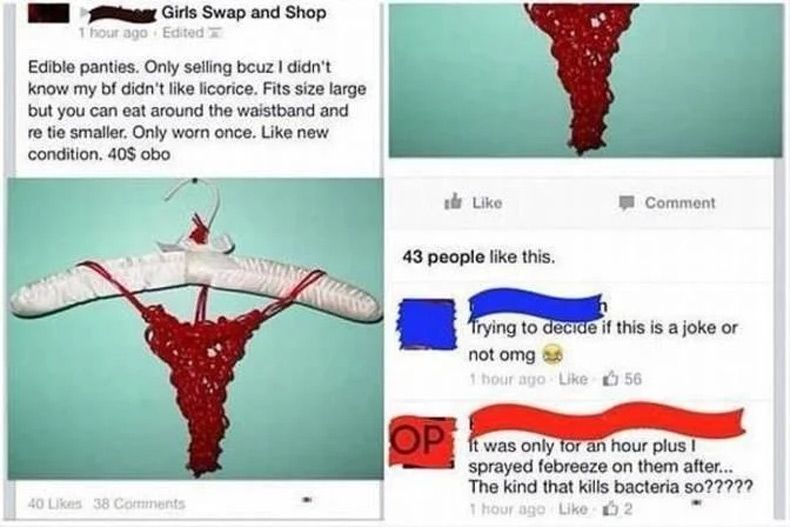The height and width of the screenshot is (527, 790).
Task: Click the laughing emoji in the comment
Action: pos(552,355)
